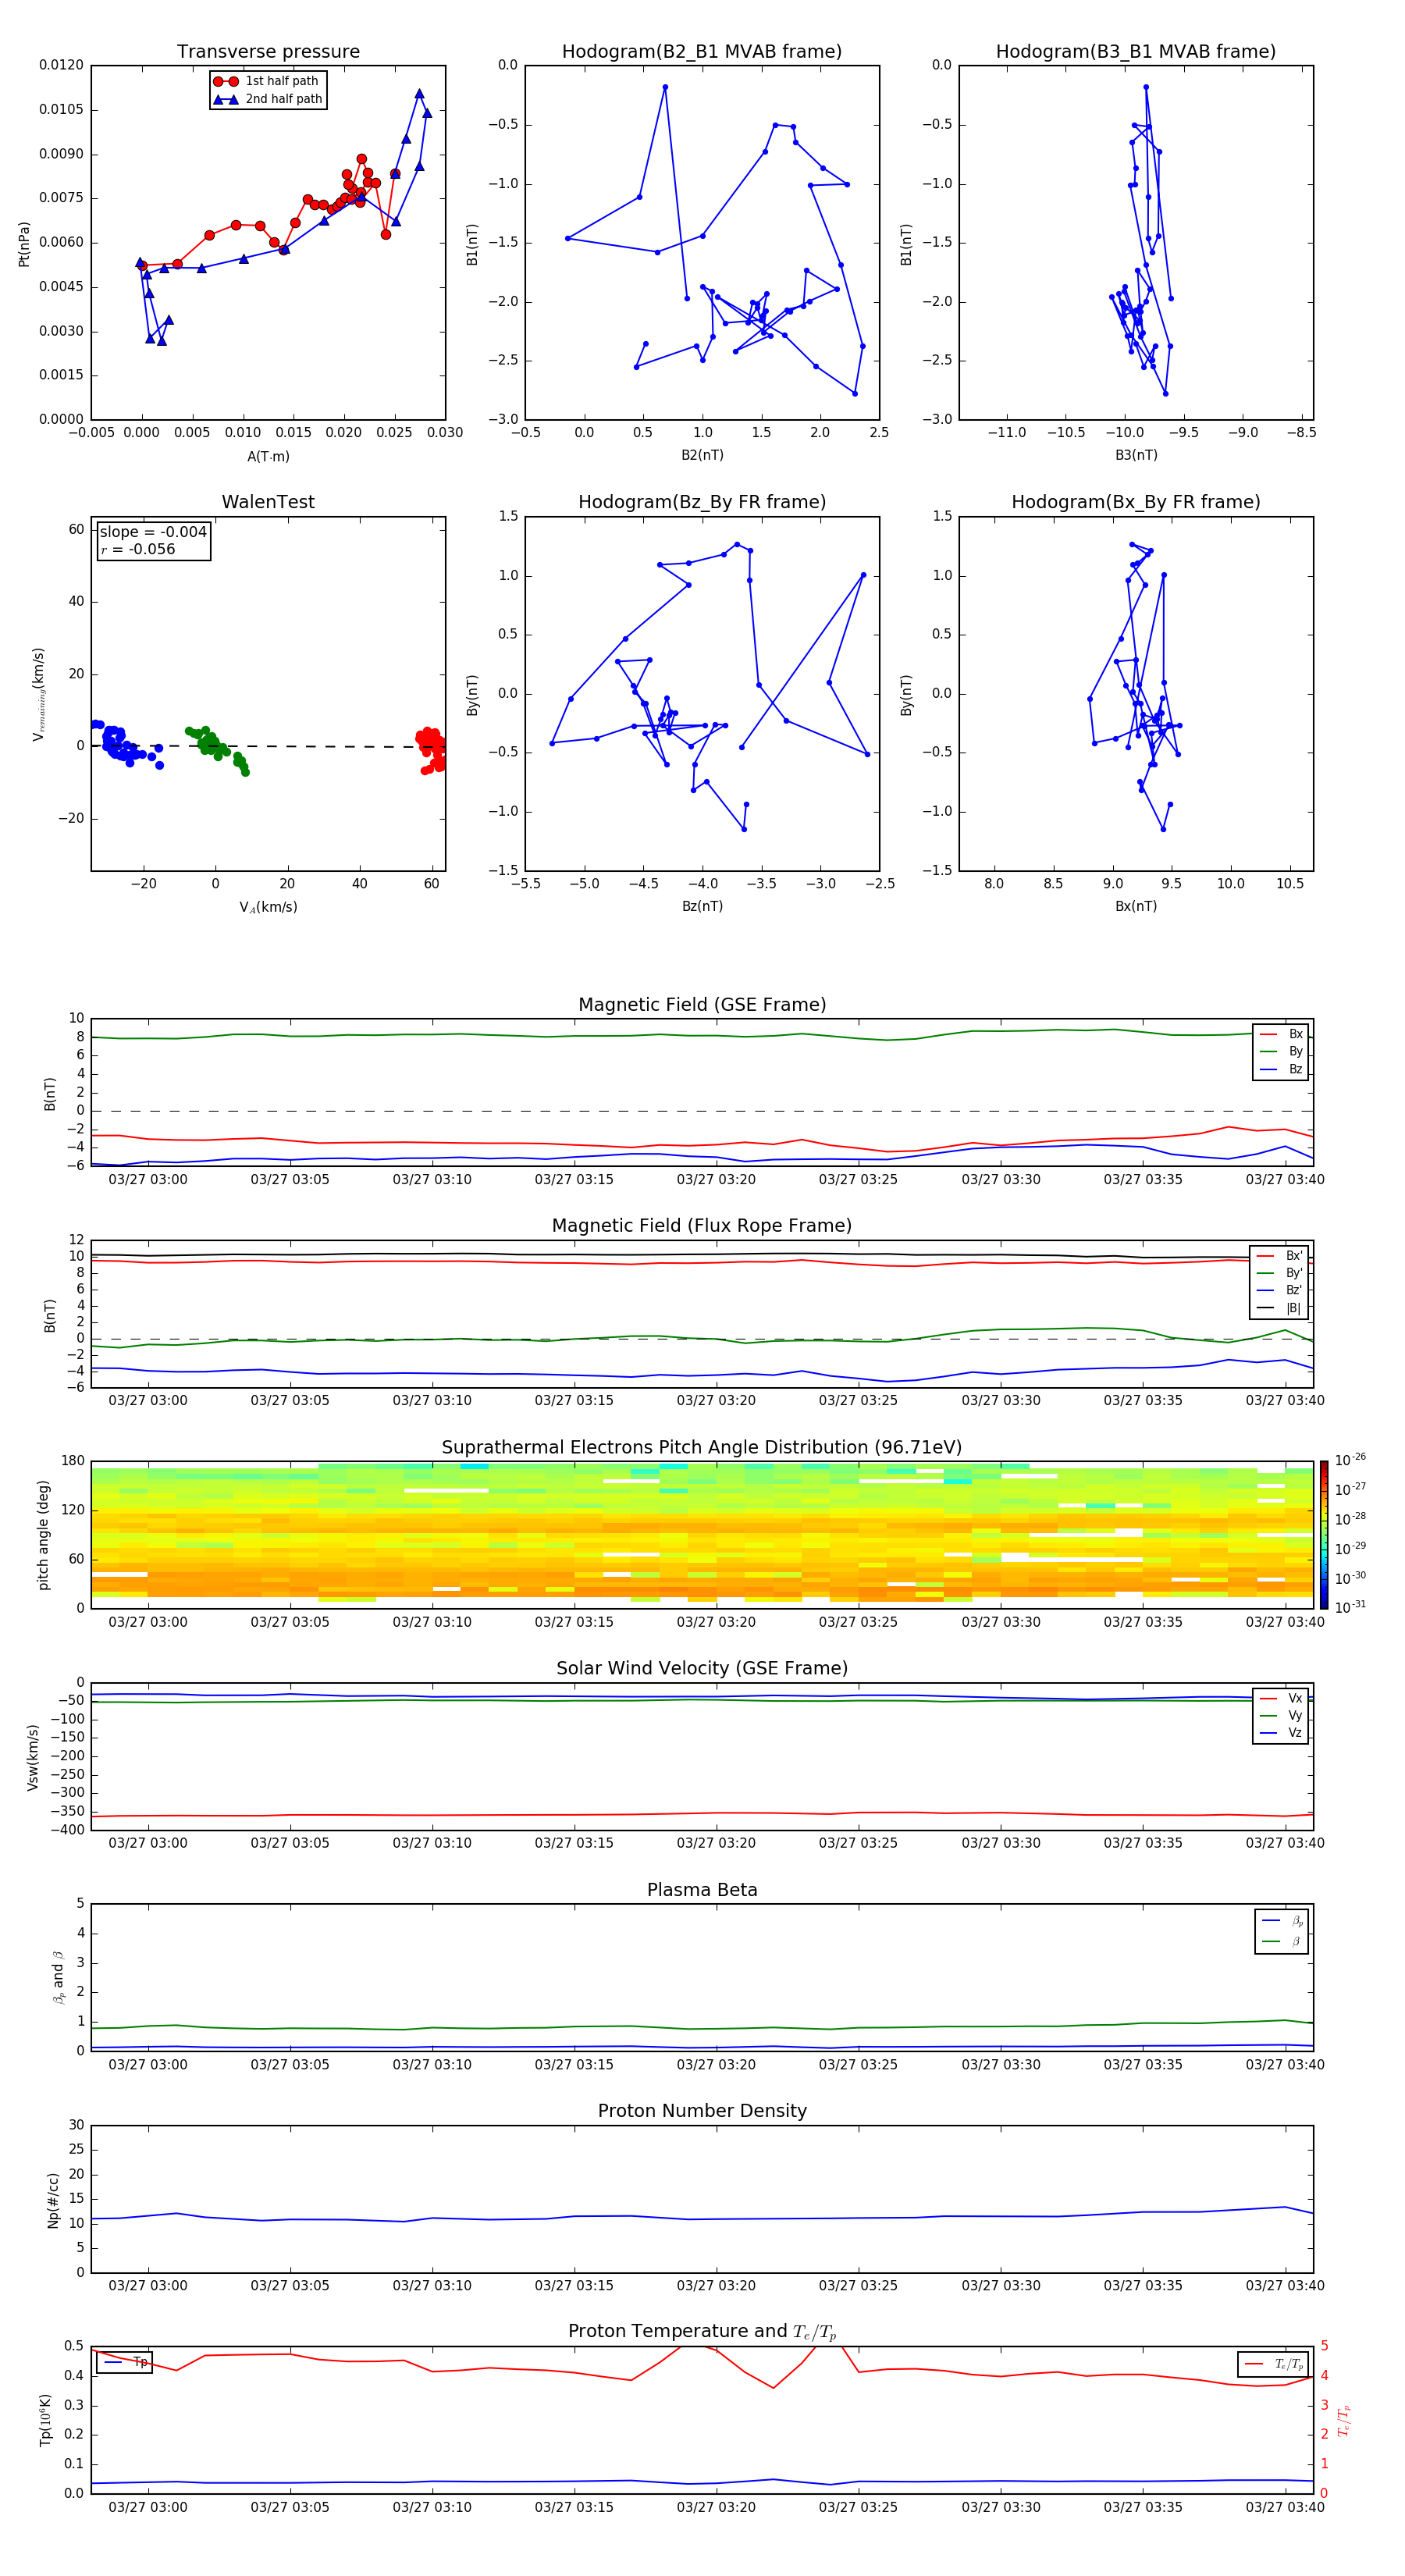Select Bx' in the flux rope legend
This screenshot has width=1405, height=2576.
[x=1280, y=1256]
